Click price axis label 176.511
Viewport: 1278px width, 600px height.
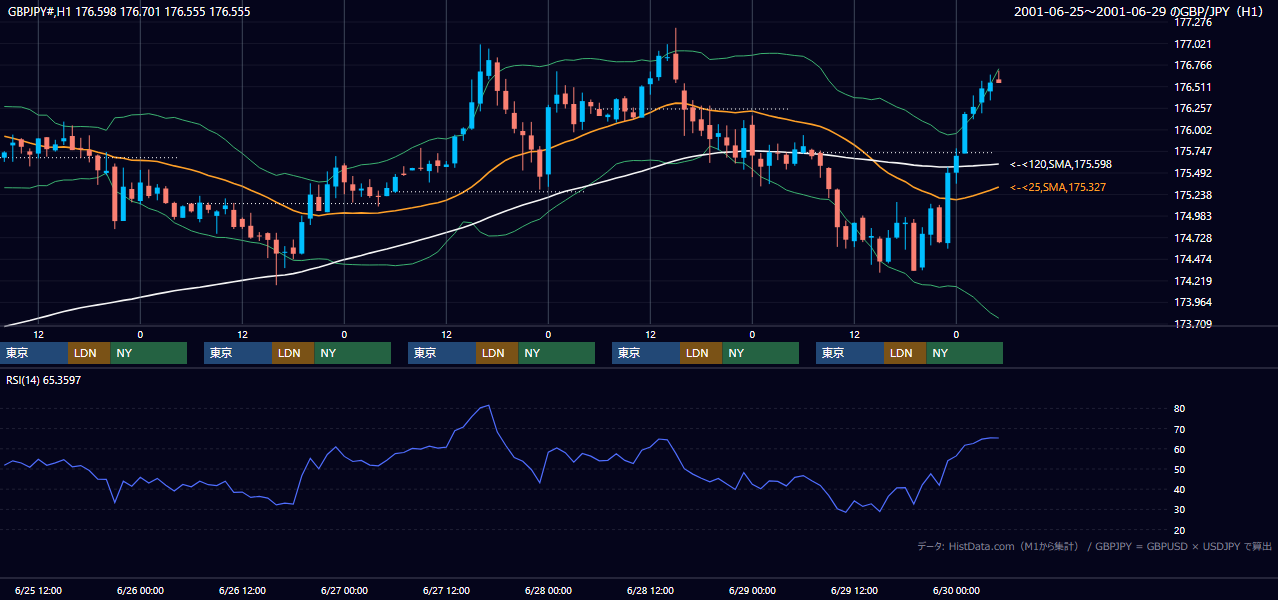click(1194, 87)
